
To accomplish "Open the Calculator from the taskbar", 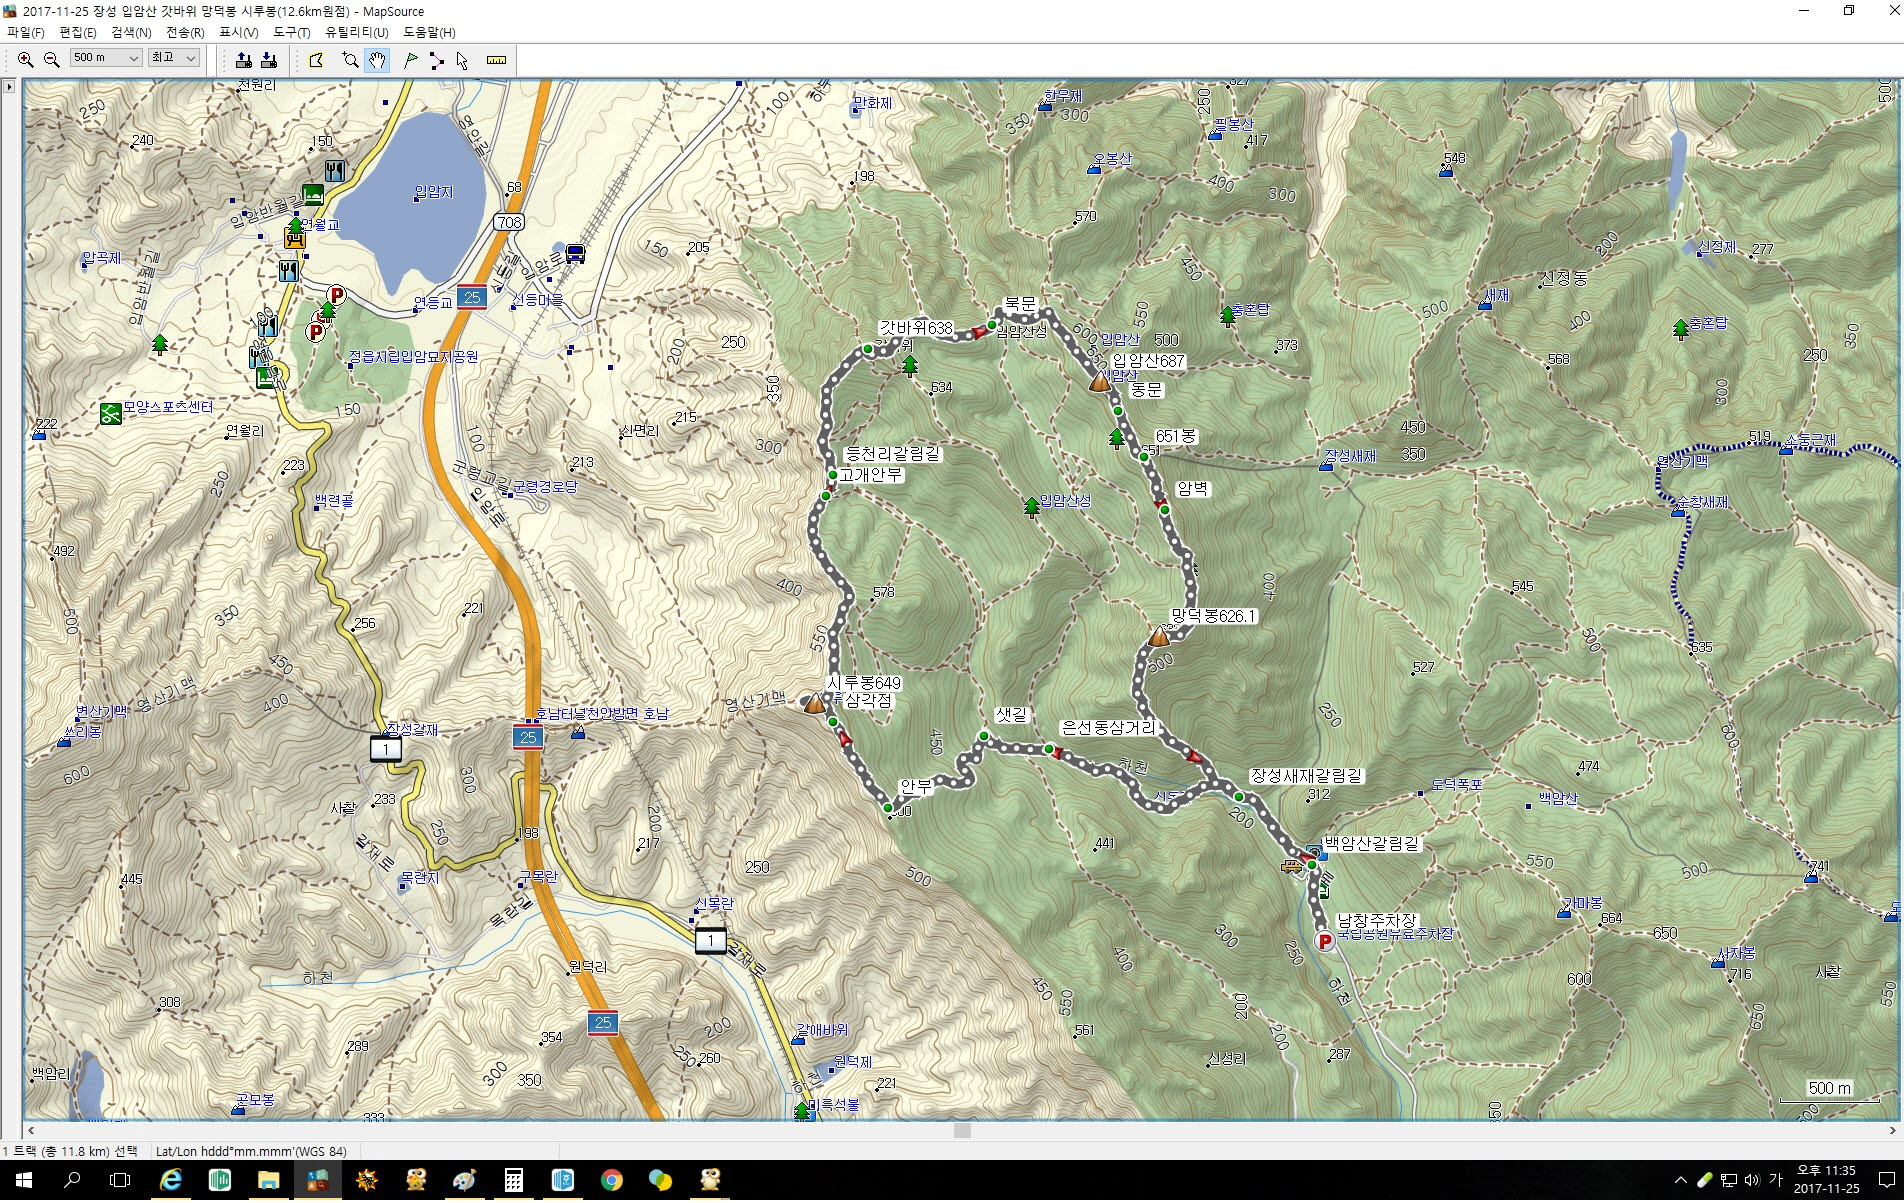I will coord(513,1180).
